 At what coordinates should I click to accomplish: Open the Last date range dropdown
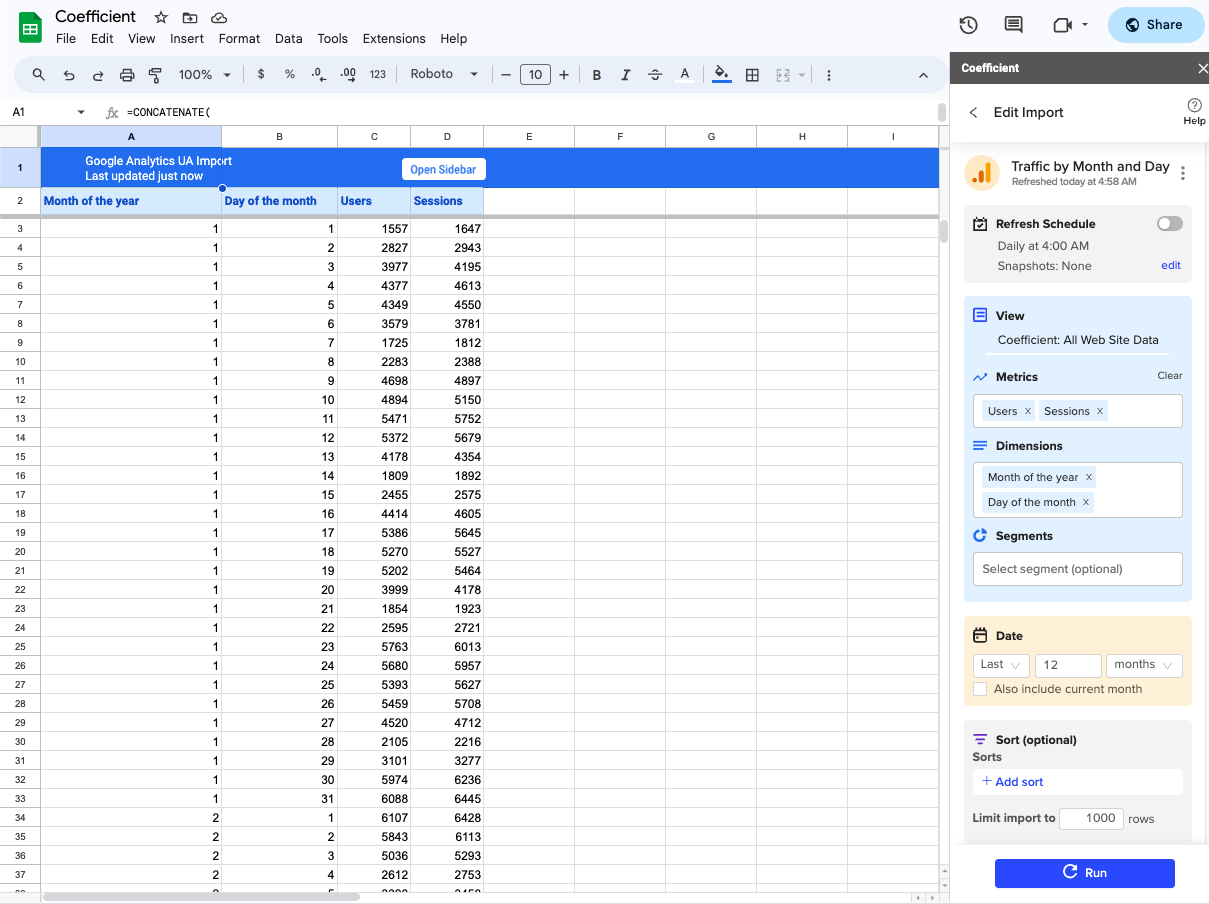click(1000, 665)
